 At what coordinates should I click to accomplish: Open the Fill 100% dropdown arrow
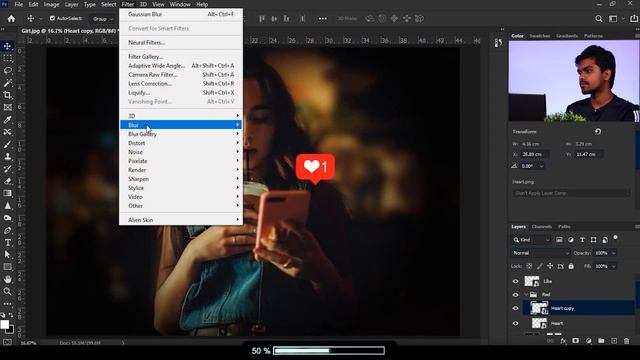pyautogui.click(x=613, y=266)
